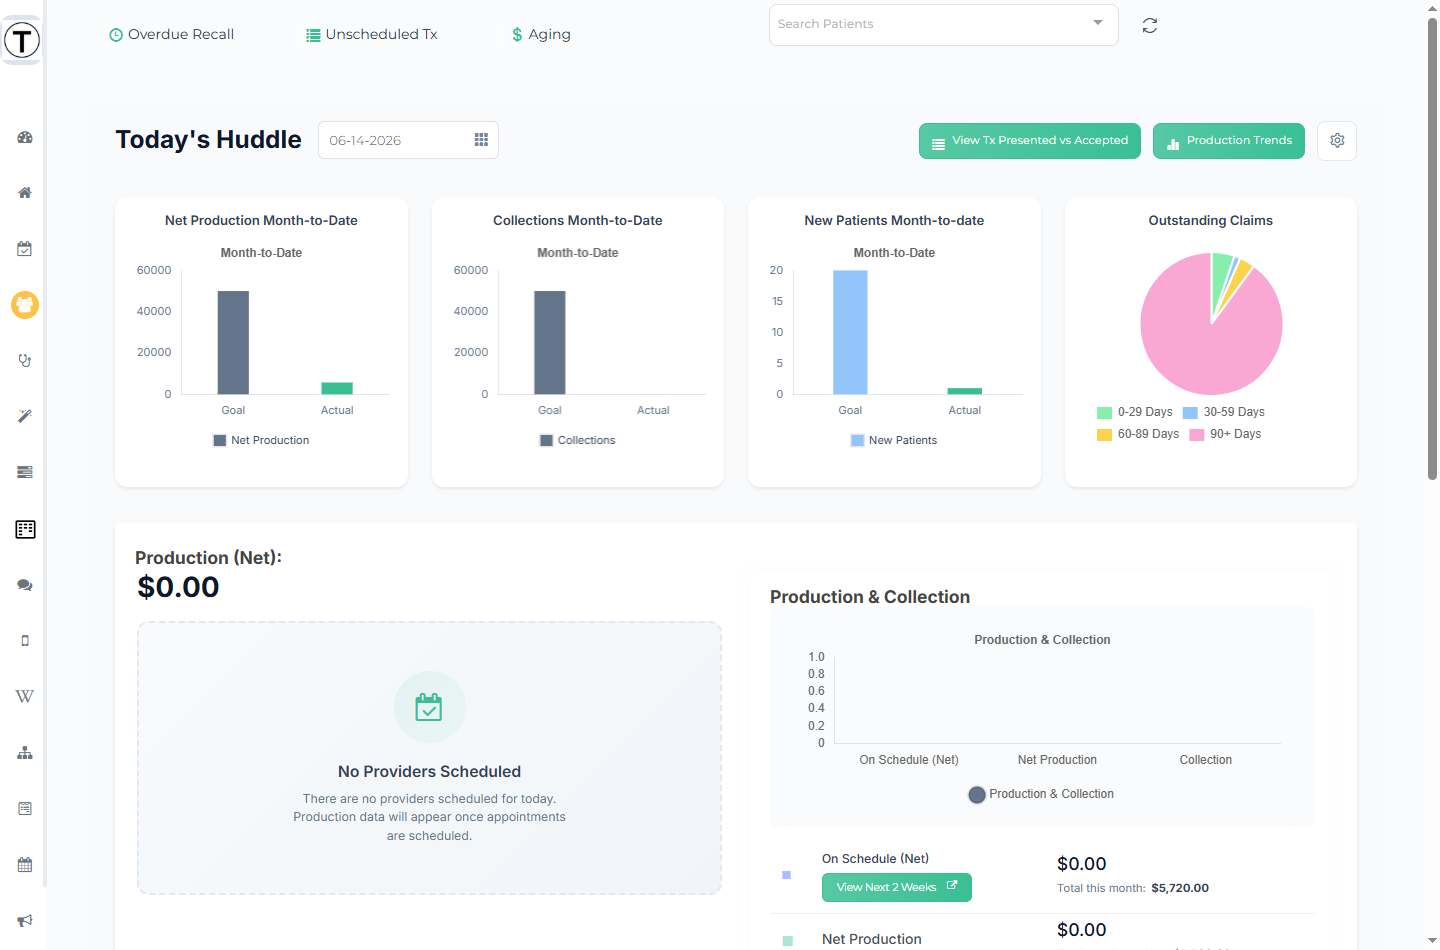1440x950 pixels.
Task: Go to the home icon in sidebar
Action: click(25, 193)
